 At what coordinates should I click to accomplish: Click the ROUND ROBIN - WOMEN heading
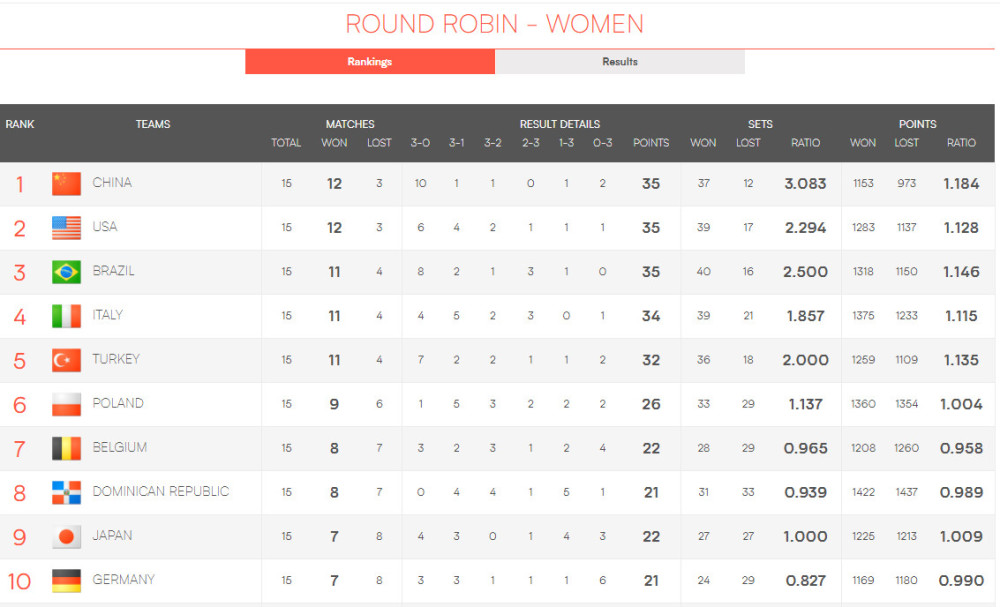[x=495, y=24]
